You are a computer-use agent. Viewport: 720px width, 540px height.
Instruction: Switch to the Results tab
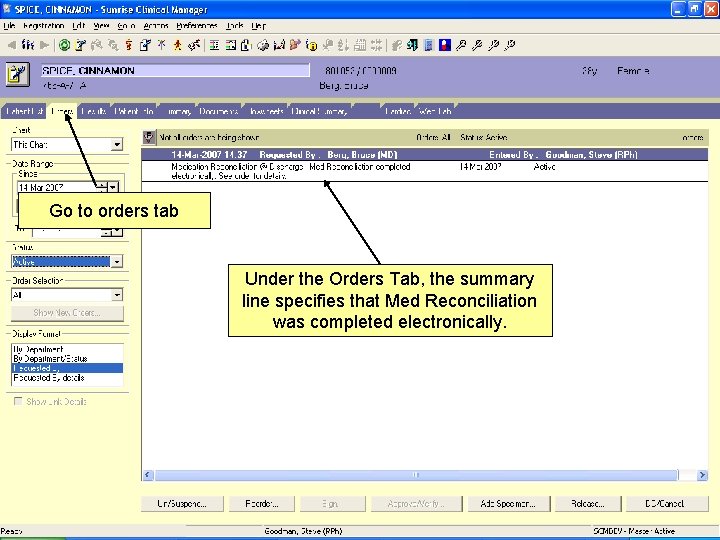point(94,111)
